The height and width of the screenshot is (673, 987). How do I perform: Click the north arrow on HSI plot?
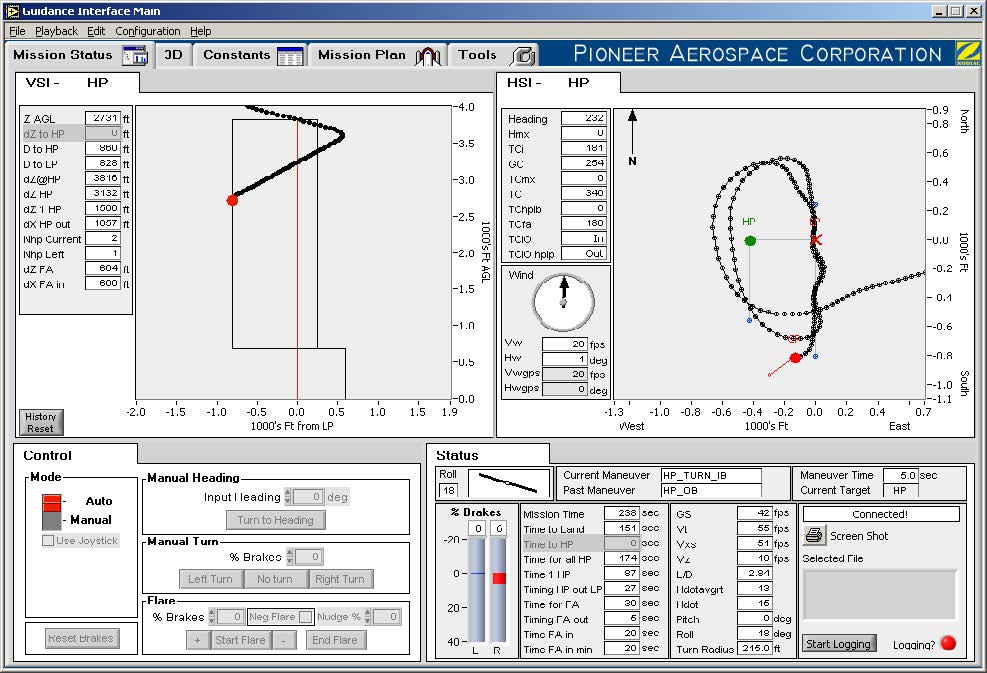point(632,130)
